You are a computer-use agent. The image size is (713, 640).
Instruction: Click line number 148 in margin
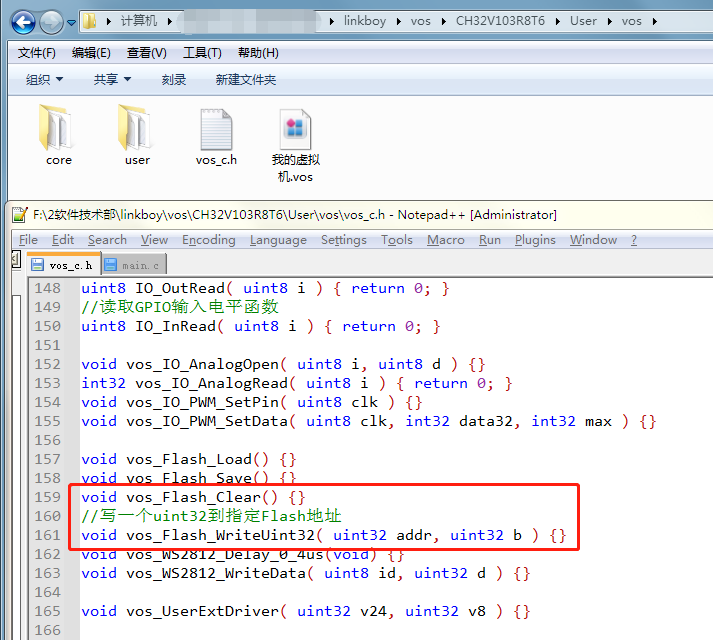click(47, 288)
